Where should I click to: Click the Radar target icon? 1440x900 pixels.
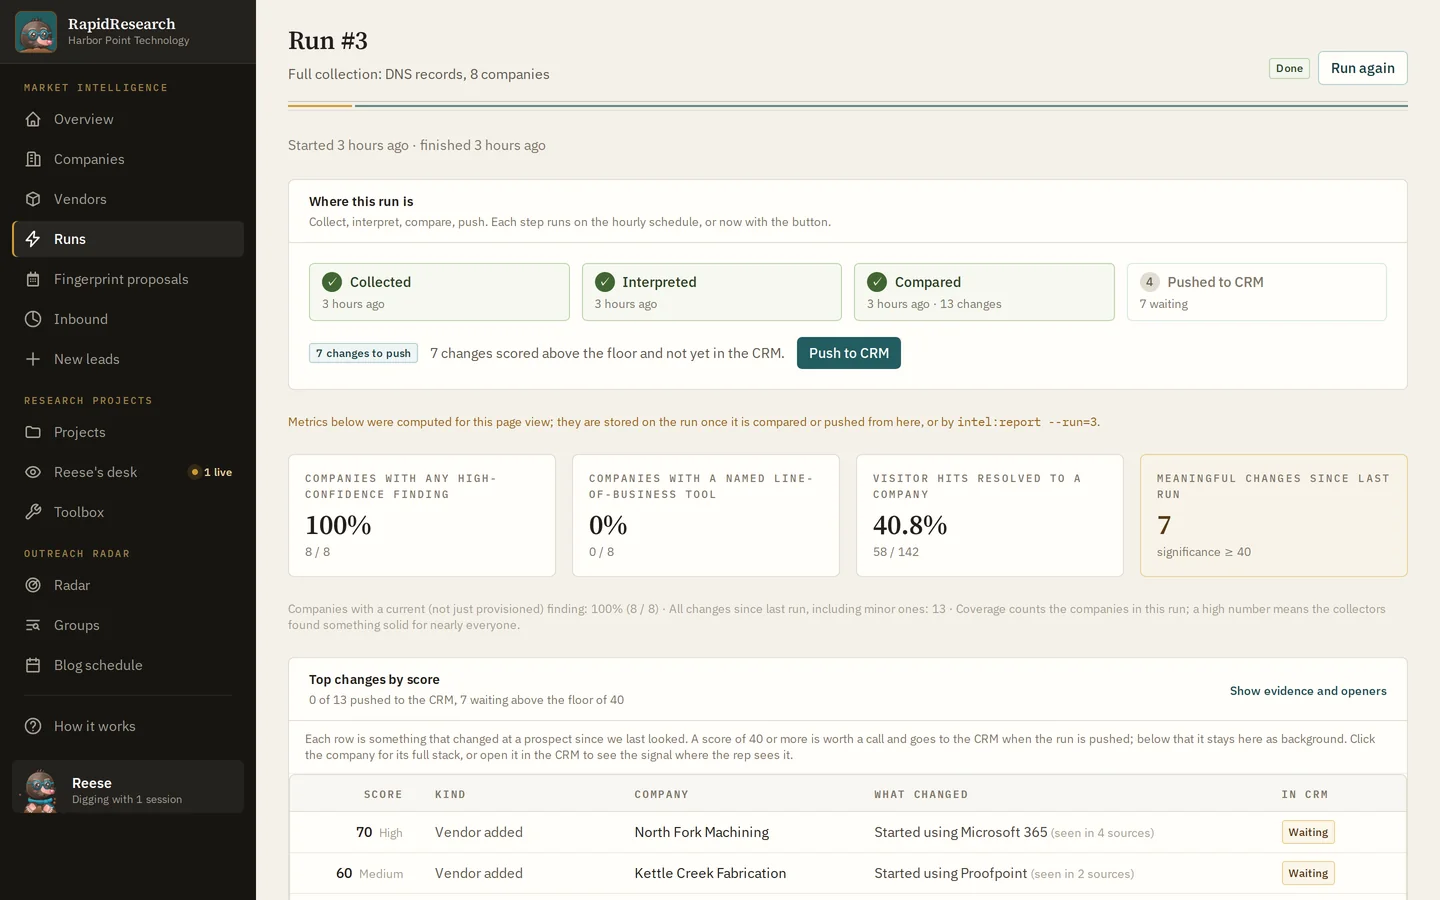coord(33,585)
